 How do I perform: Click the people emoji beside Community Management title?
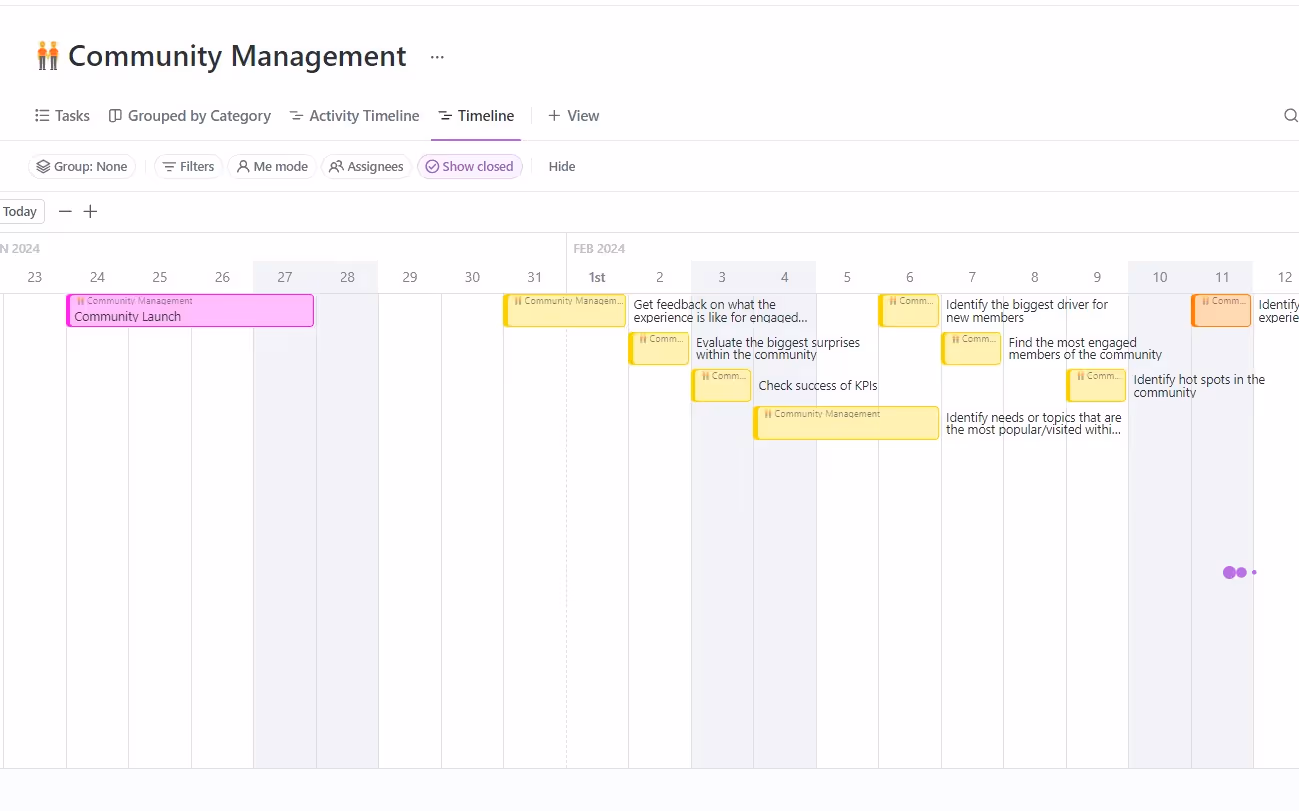click(x=46, y=56)
